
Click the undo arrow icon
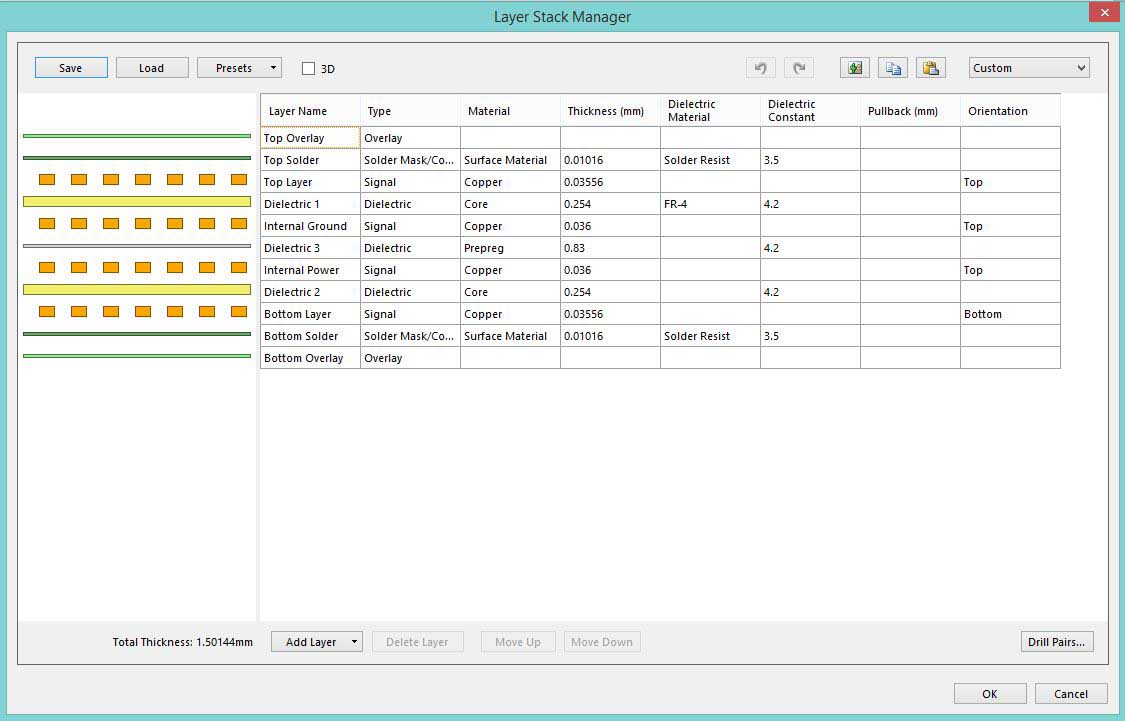click(760, 68)
